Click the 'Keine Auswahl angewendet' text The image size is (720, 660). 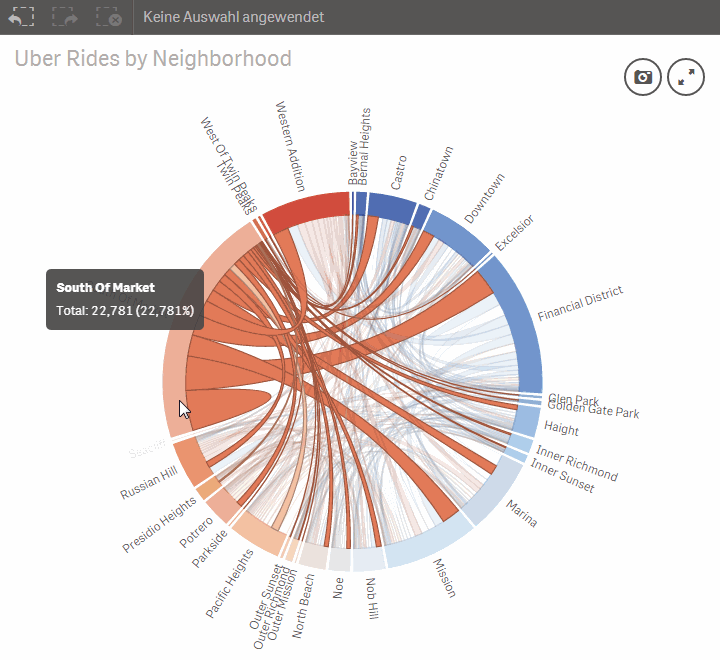click(x=233, y=17)
